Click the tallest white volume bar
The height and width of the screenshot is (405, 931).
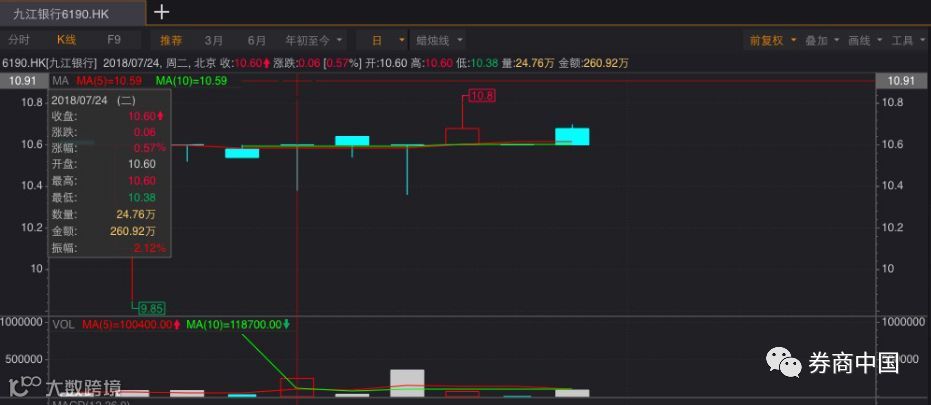pyautogui.click(x=407, y=383)
